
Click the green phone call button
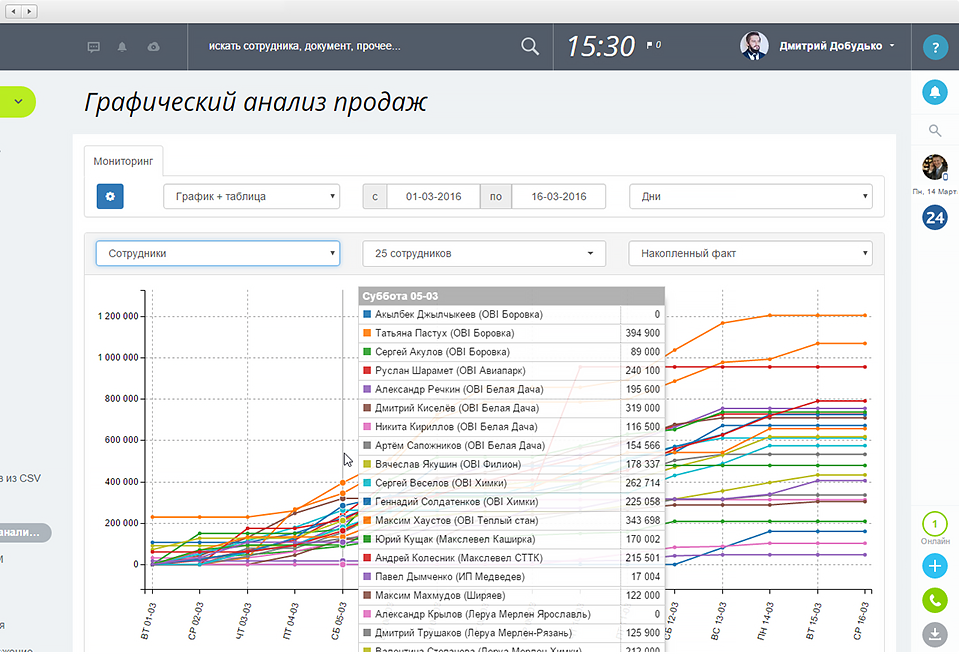tap(935, 601)
